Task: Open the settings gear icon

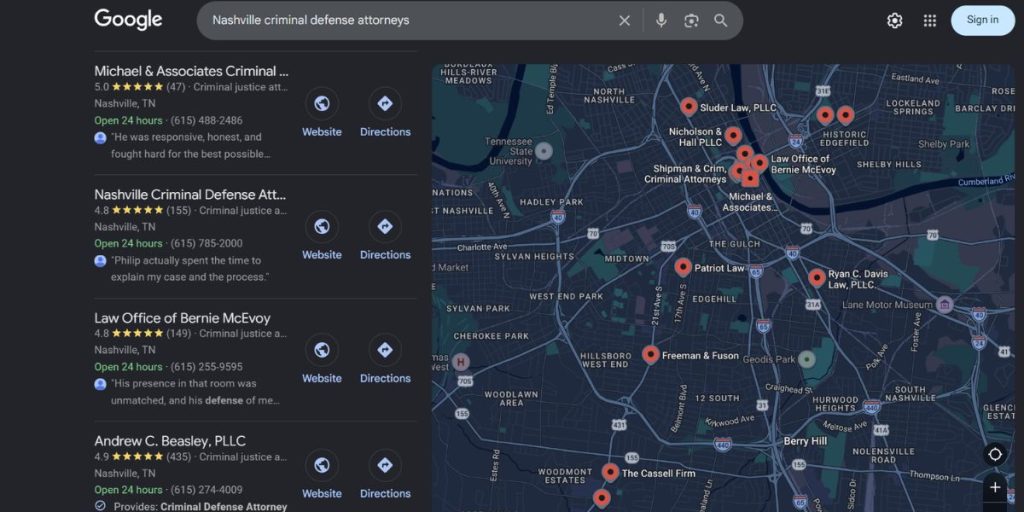Action: [895, 20]
